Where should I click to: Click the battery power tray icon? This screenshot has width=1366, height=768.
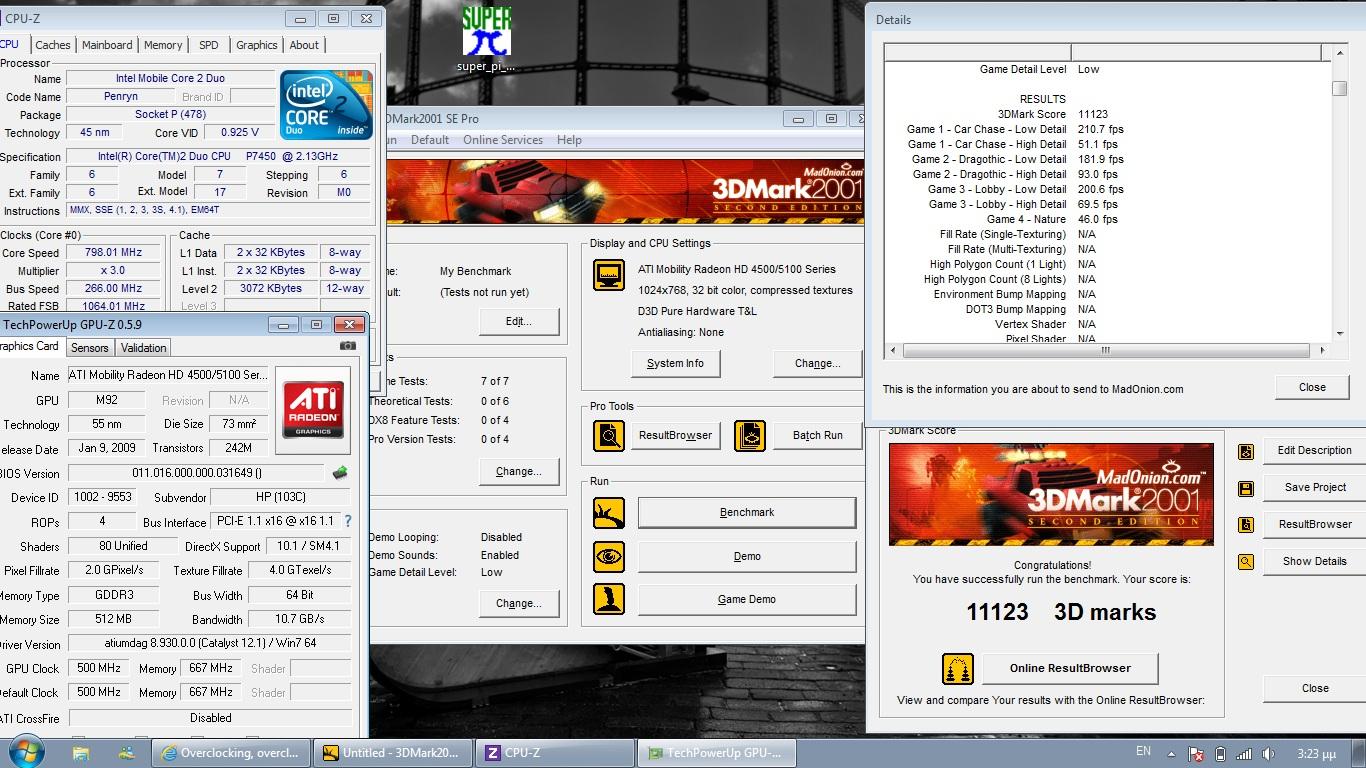(1218, 754)
